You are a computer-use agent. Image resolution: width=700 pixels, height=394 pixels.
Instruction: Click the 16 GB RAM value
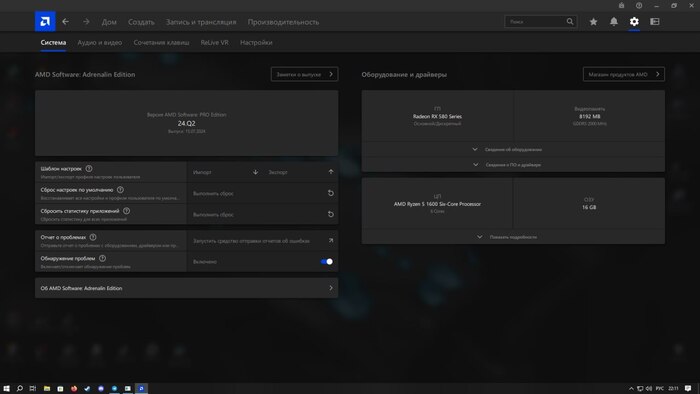pyautogui.click(x=589, y=207)
